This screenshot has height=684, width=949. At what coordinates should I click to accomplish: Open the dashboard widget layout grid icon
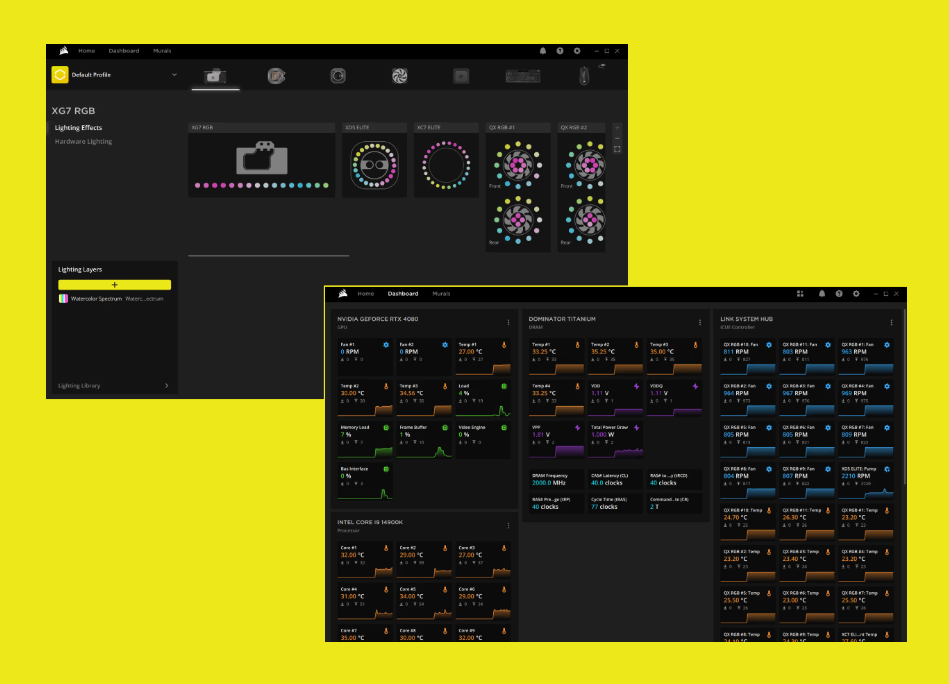click(x=800, y=294)
